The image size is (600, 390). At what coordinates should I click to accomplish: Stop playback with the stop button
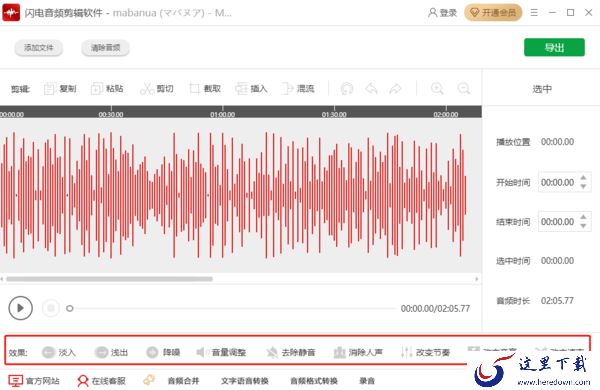pyautogui.click(x=51, y=308)
